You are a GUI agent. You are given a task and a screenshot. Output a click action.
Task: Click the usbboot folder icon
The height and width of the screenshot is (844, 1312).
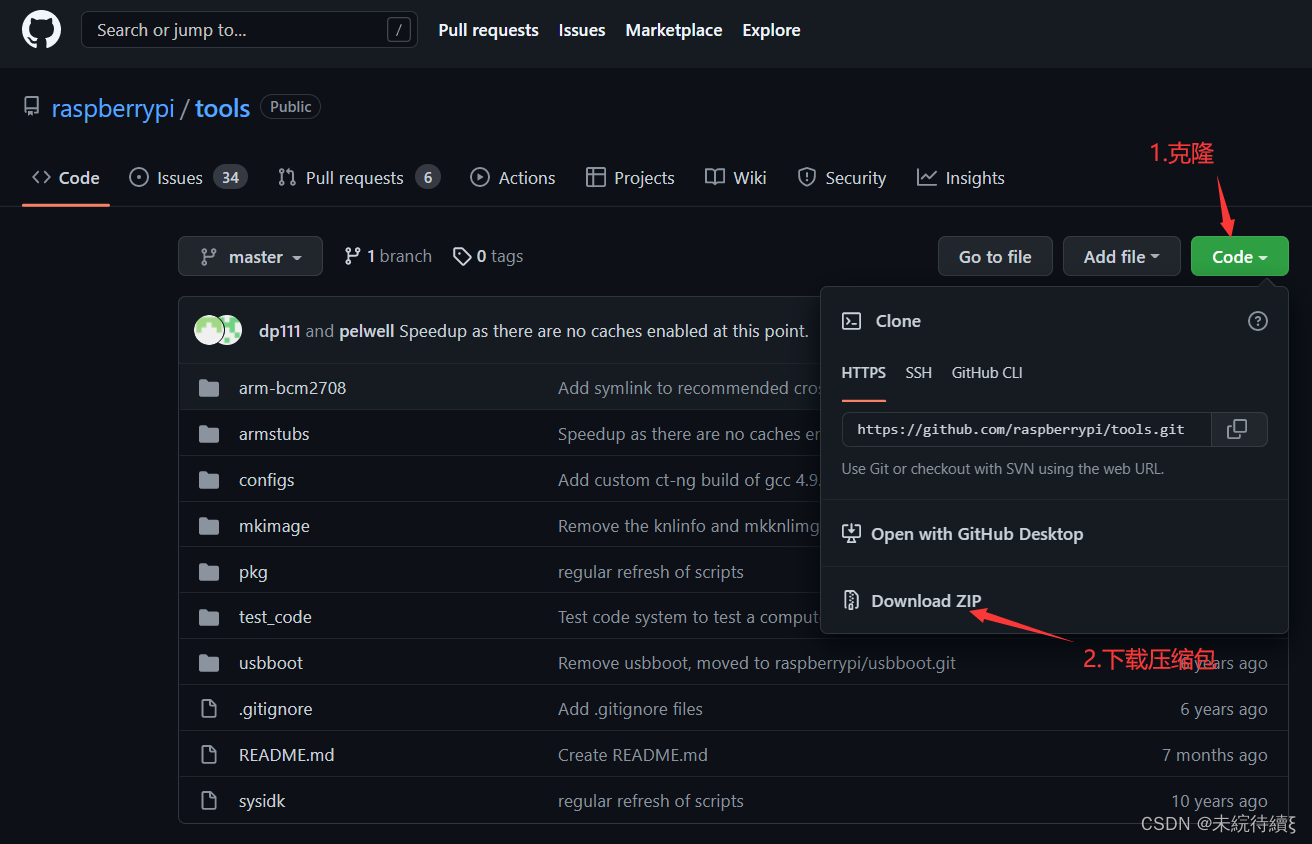(209, 663)
